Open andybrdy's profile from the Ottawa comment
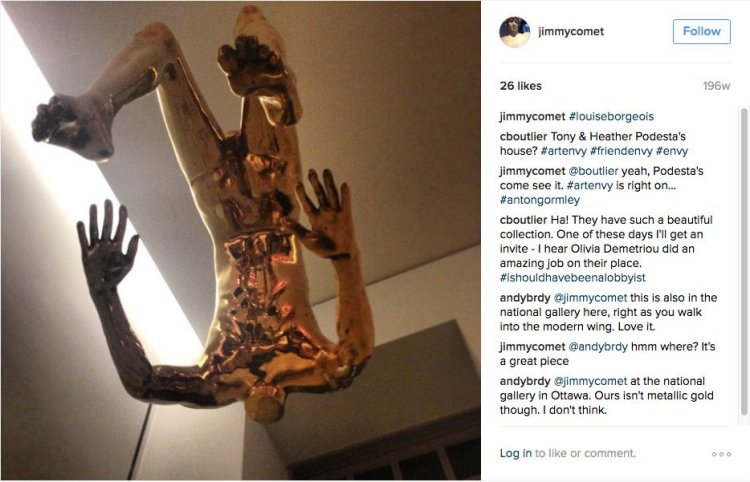750x482 pixels. coord(525,381)
